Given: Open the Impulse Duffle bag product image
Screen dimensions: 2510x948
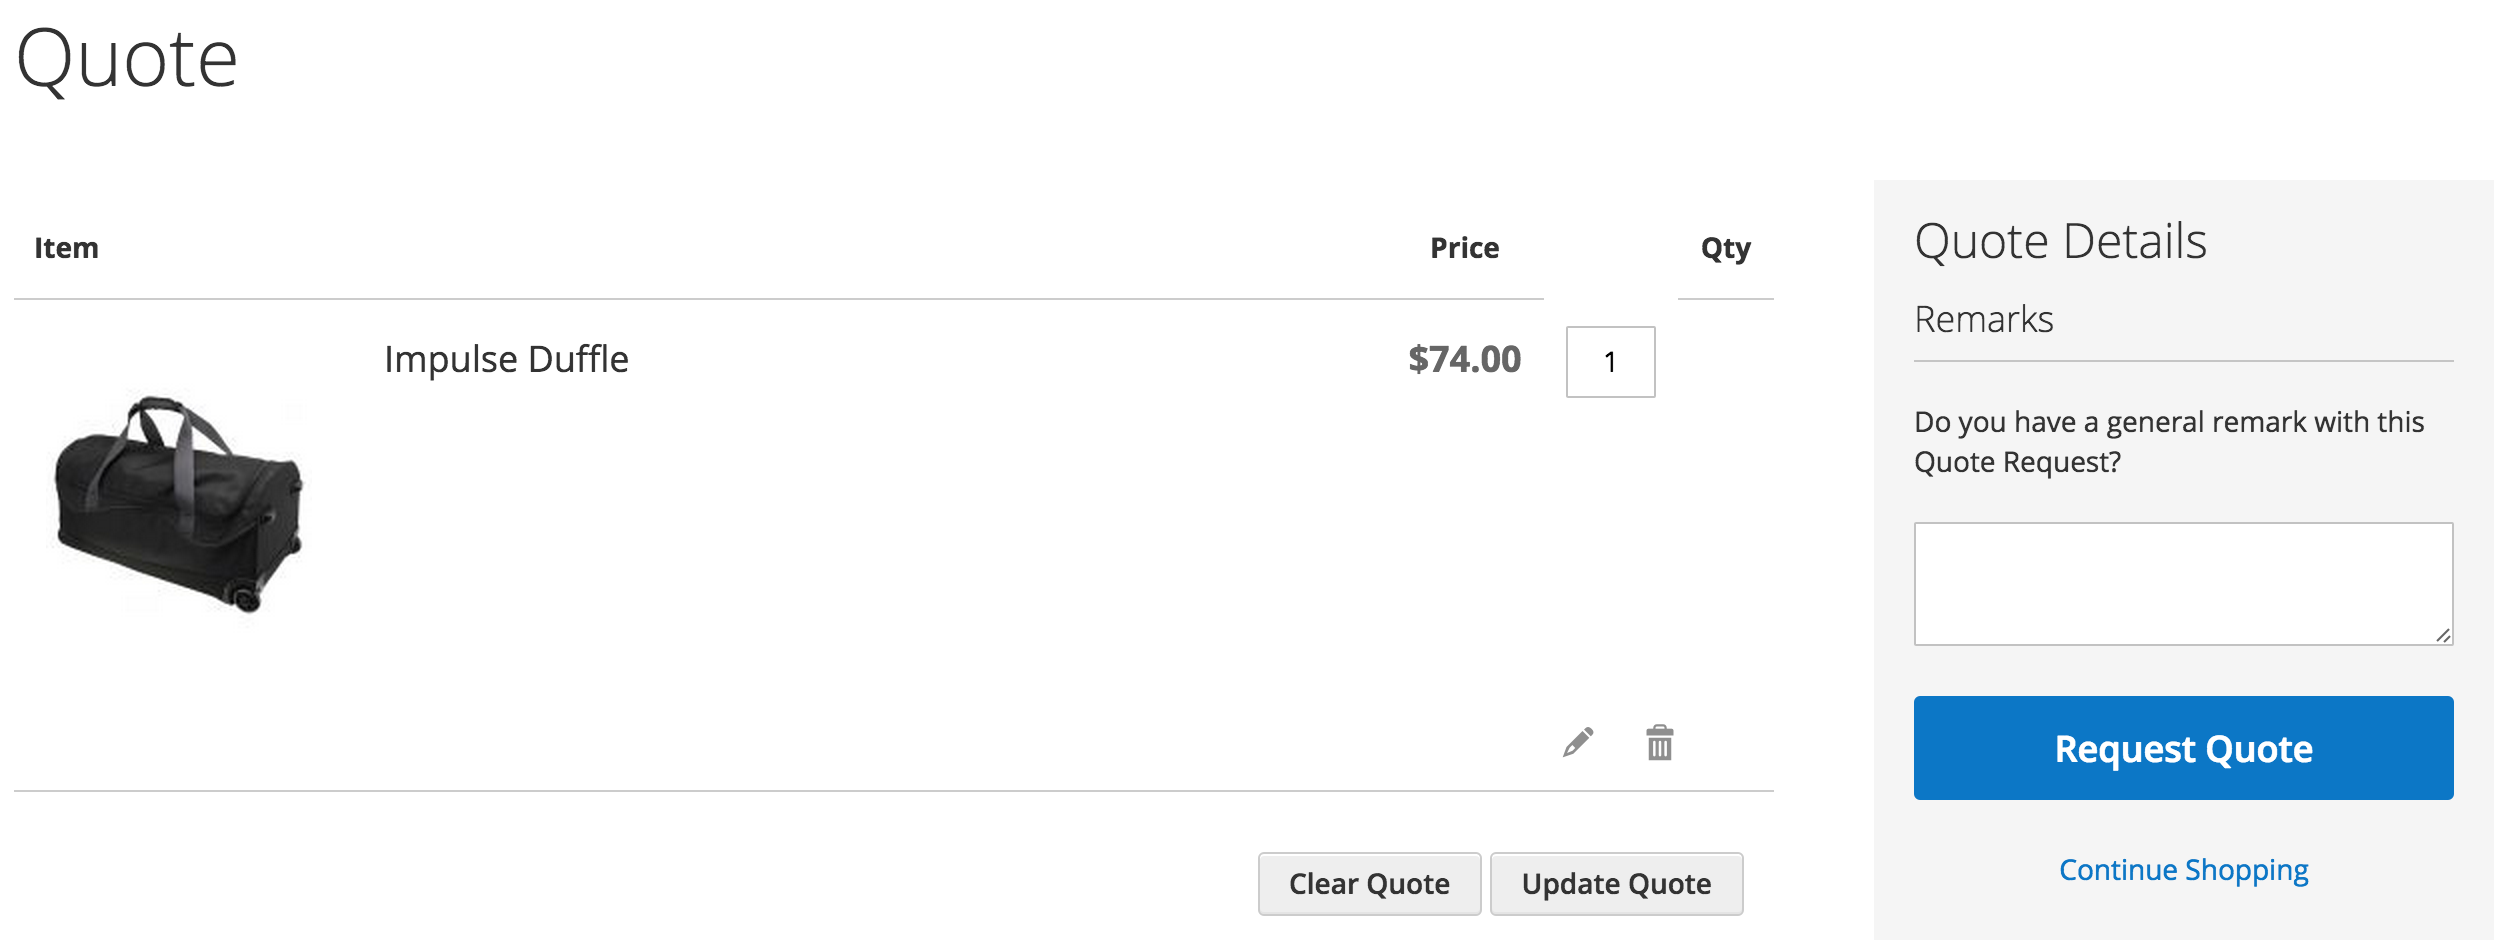Looking at the screenshot, I should pyautogui.click(x=179, y=503).
